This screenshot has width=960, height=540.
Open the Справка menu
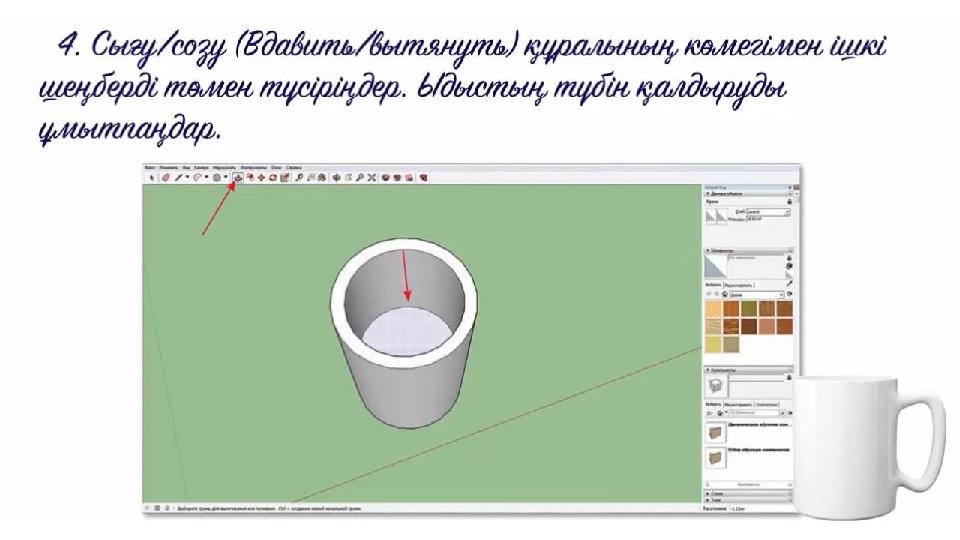294,168
